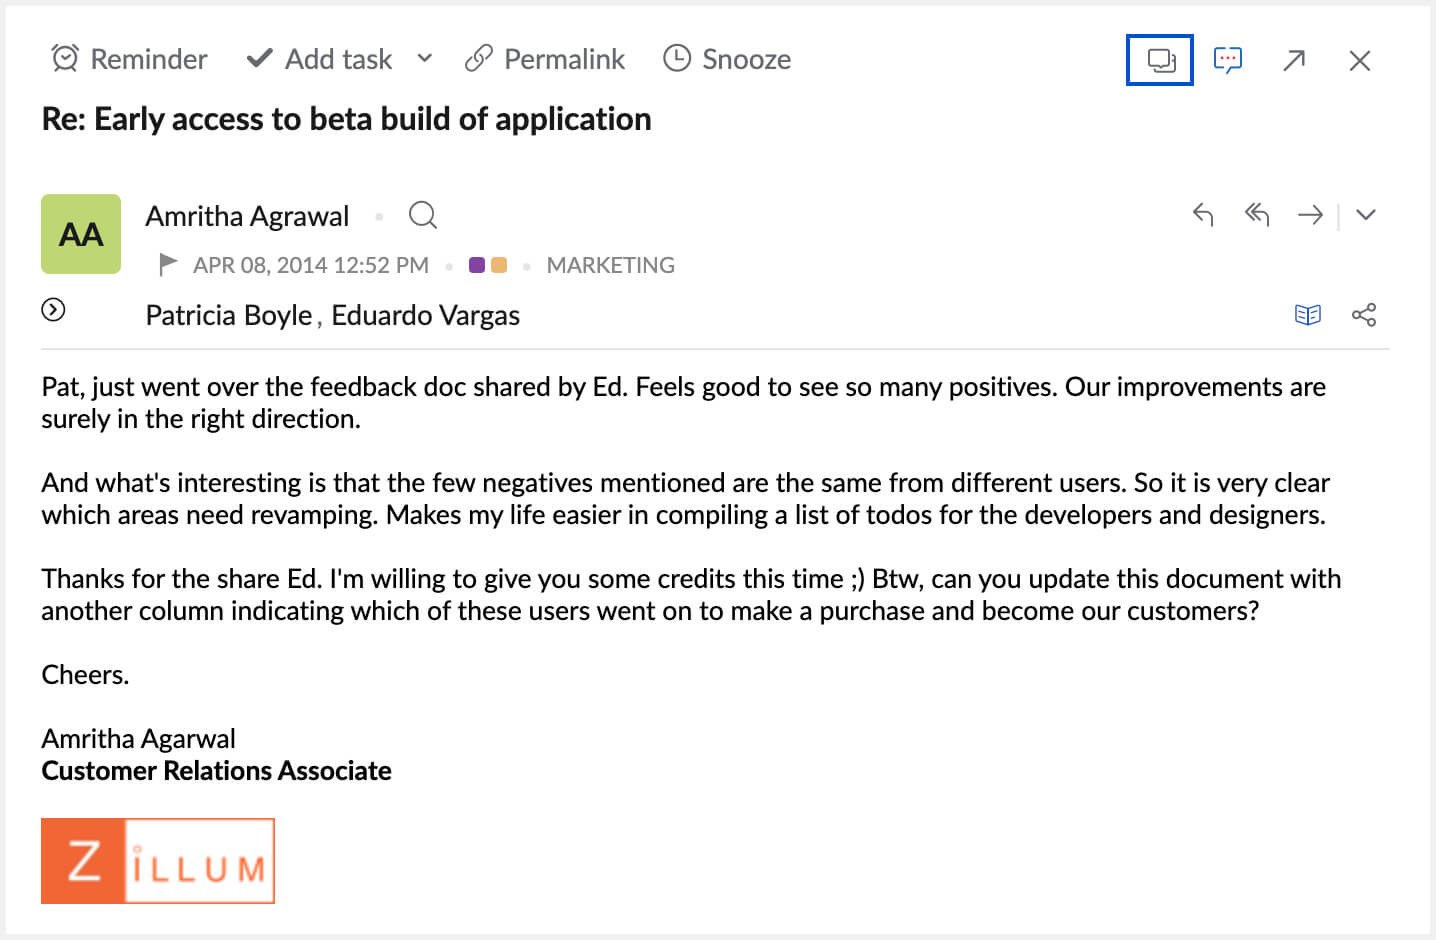Open the more actions chevron dropdown
Screen dimensions: 1436x940
coord(1366,215)
